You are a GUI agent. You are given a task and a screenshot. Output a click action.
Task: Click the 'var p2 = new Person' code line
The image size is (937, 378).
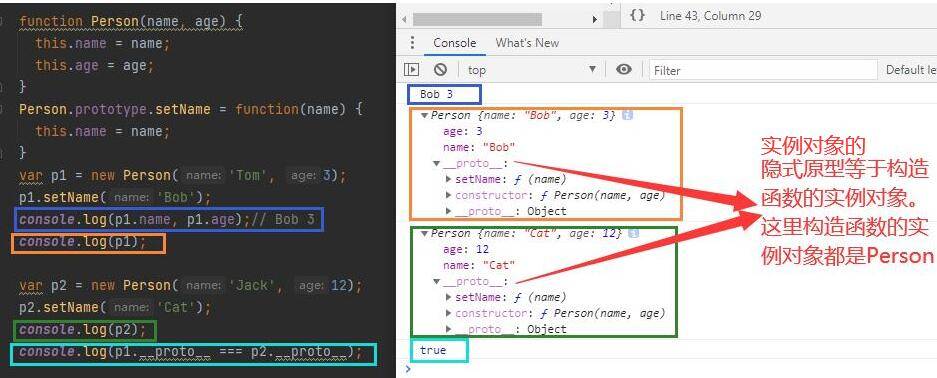(x=191, y=285)
